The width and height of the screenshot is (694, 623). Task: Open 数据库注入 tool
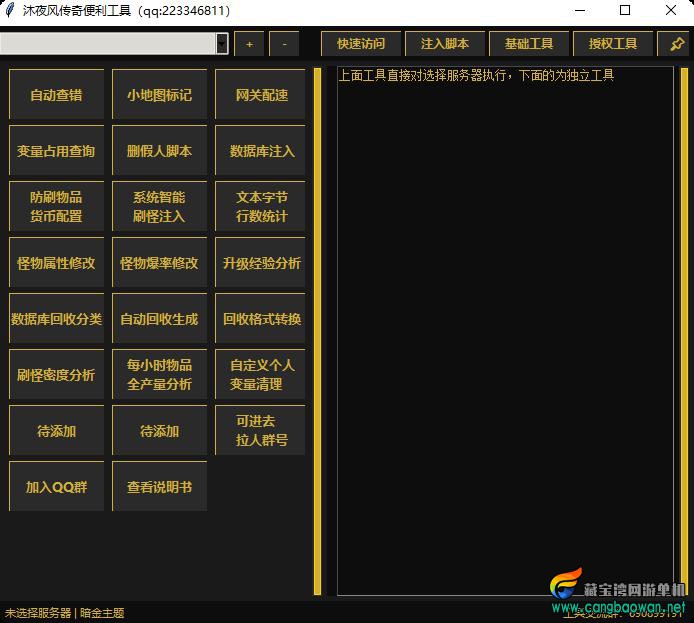[260, 150]
